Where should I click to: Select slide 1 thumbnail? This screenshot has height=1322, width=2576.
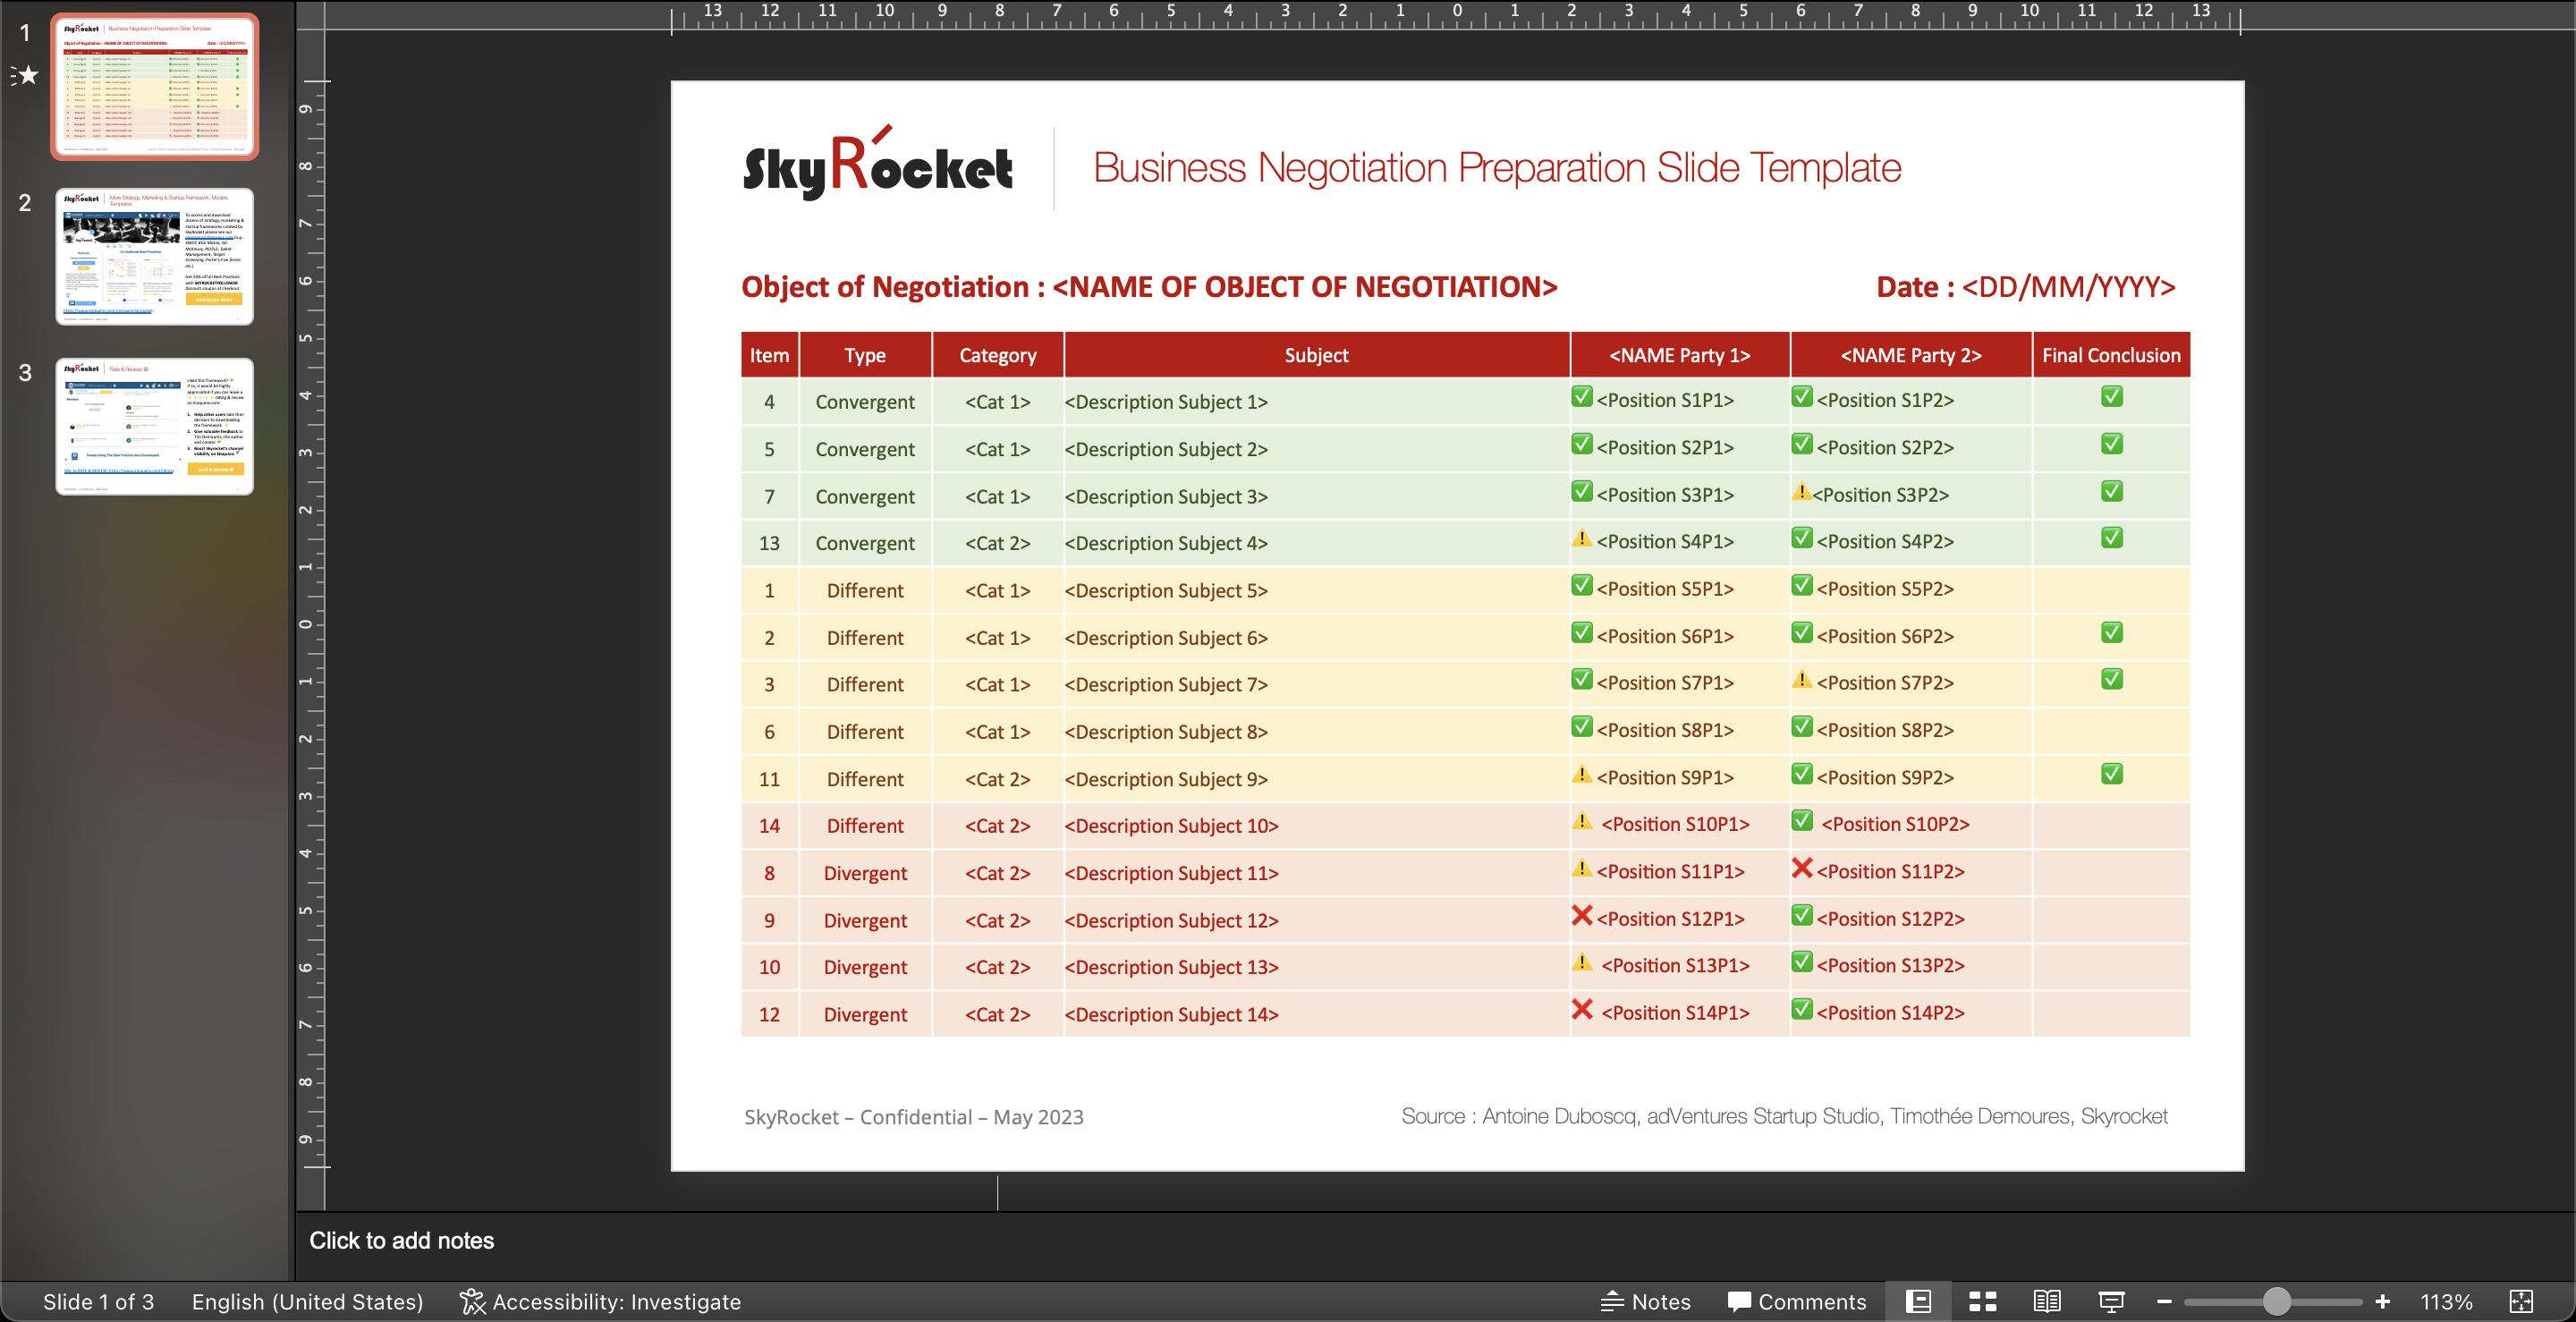coord(154,86)
